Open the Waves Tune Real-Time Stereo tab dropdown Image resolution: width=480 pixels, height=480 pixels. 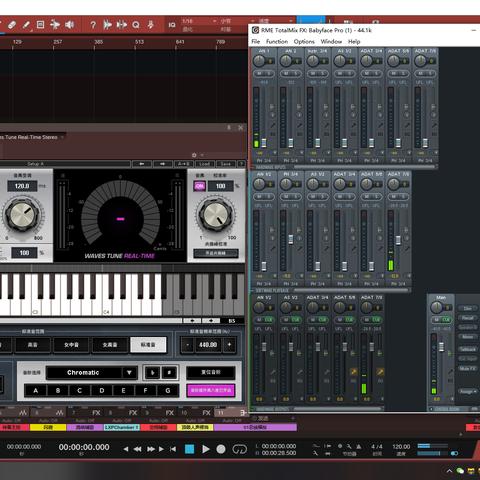(62, 137)
